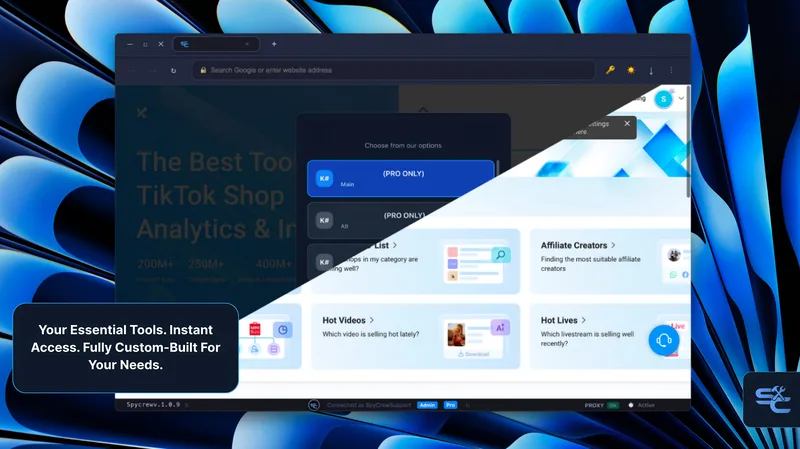Click the S profile avatar
This screenshot has width=800, height=449.
[664, 99]
